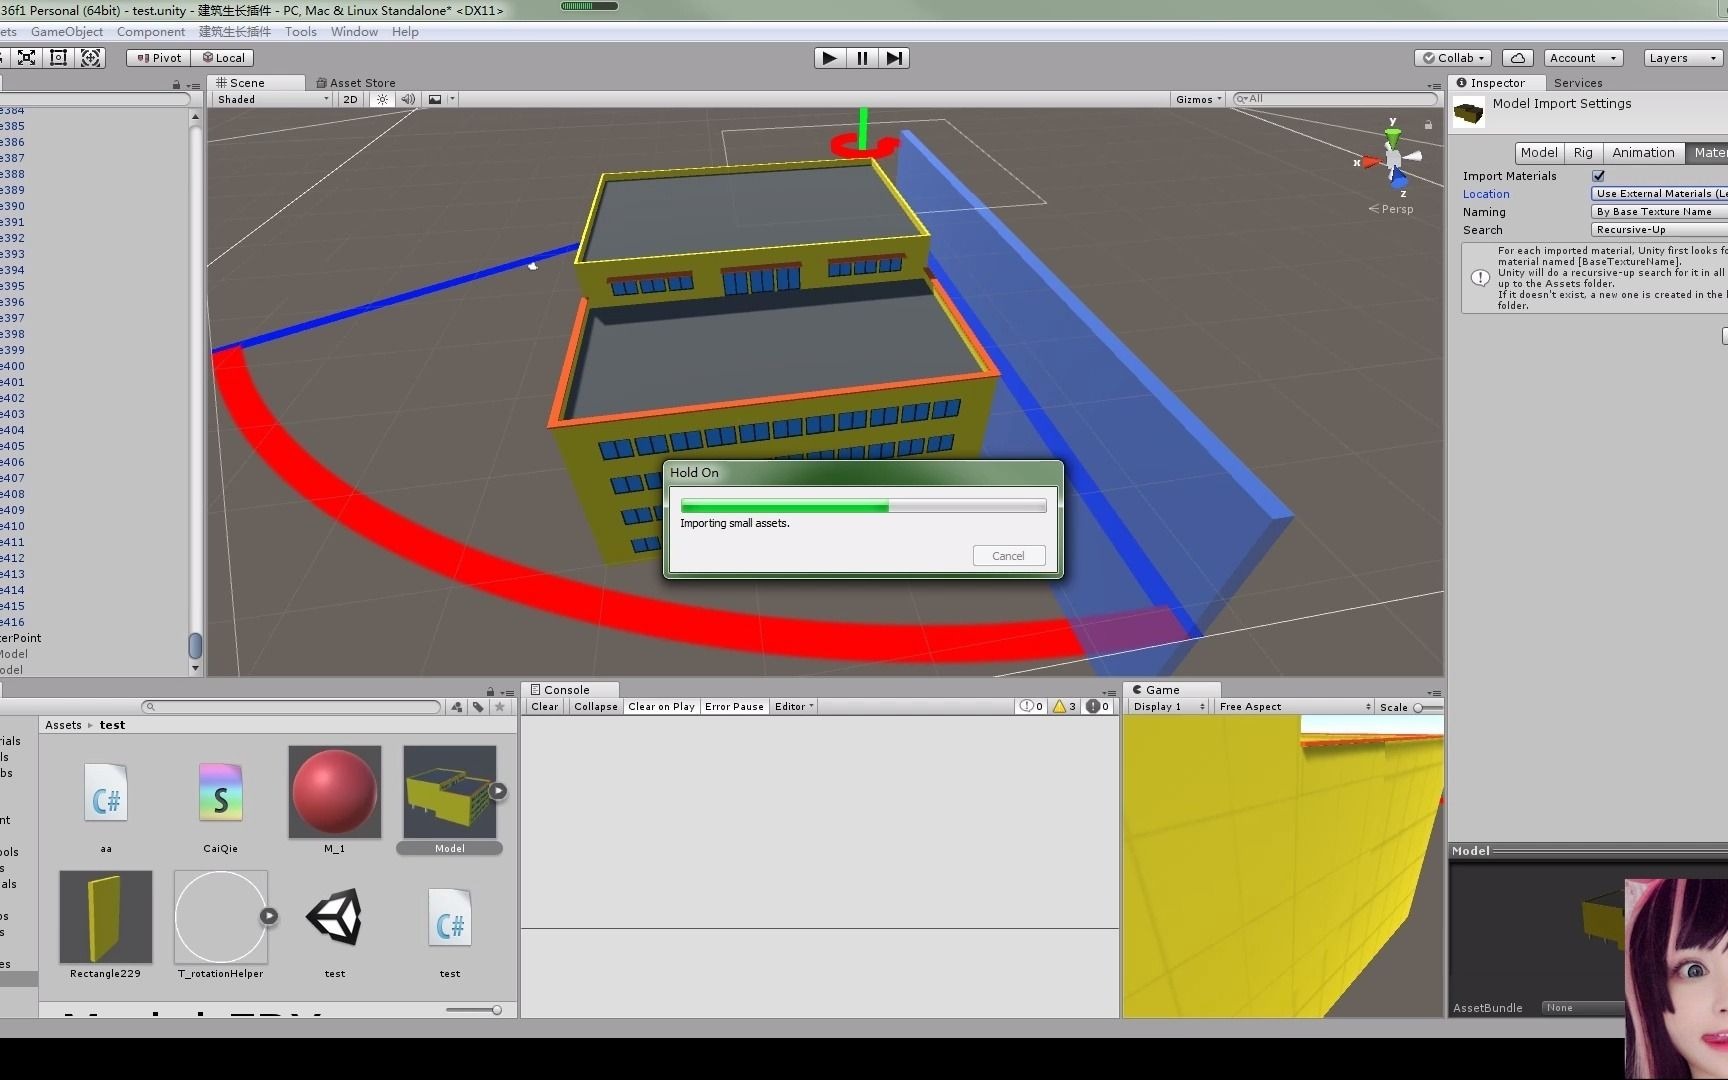Enable Error Pause in the Console

click(x=734, y=706)
